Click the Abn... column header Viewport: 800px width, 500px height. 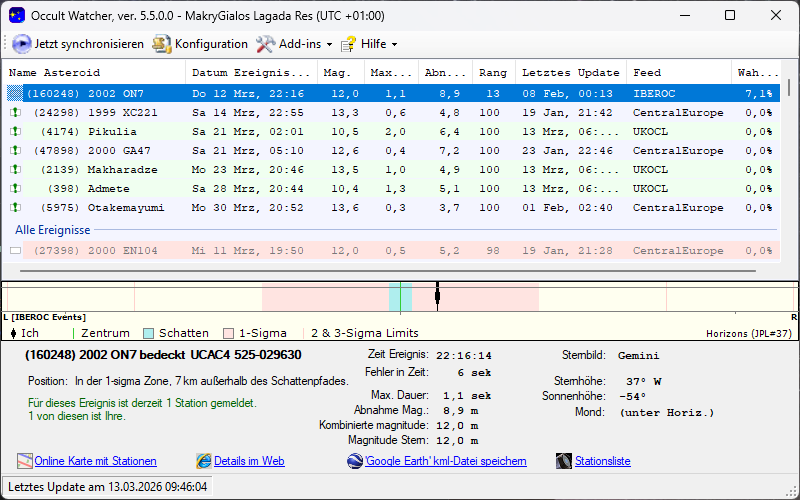click(445, 73)
